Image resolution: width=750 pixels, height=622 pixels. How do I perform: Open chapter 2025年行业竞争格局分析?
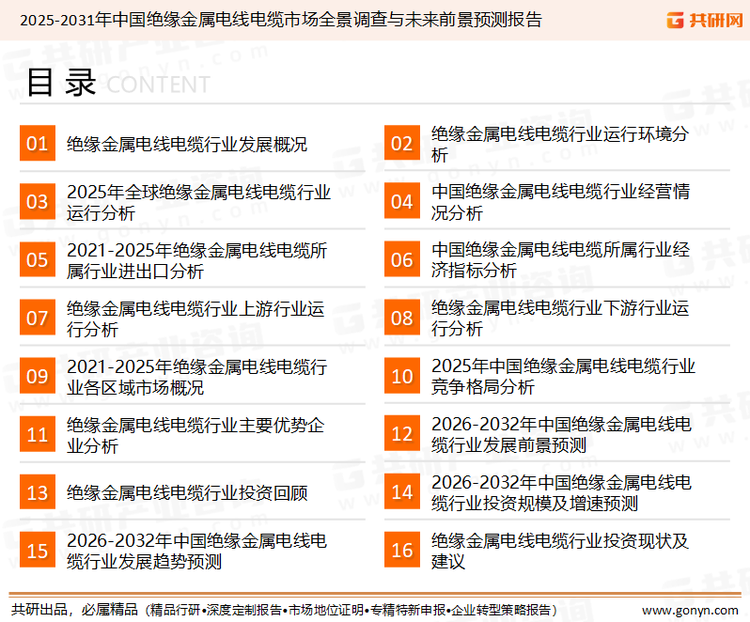coord(563,377)
